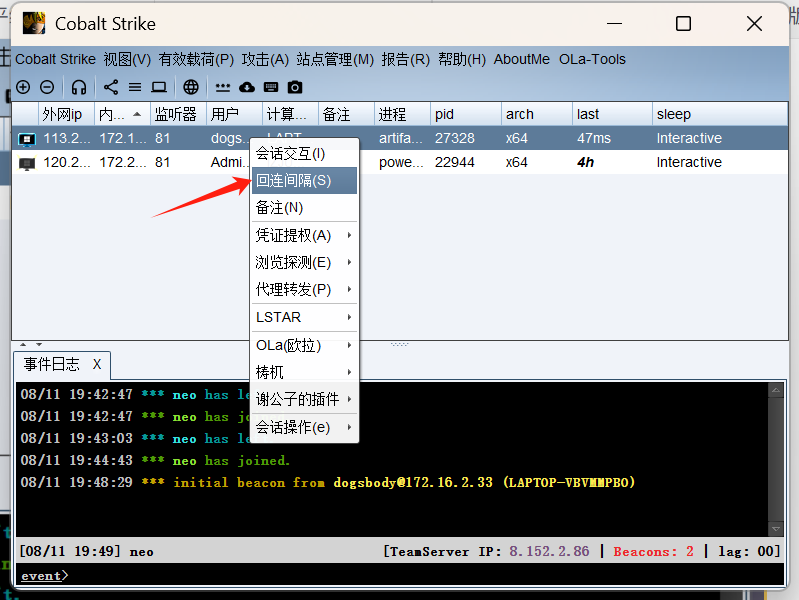Expand 凭证提权(A) submenu
Viewport: 799px width, 600px height.
[305, 235]
